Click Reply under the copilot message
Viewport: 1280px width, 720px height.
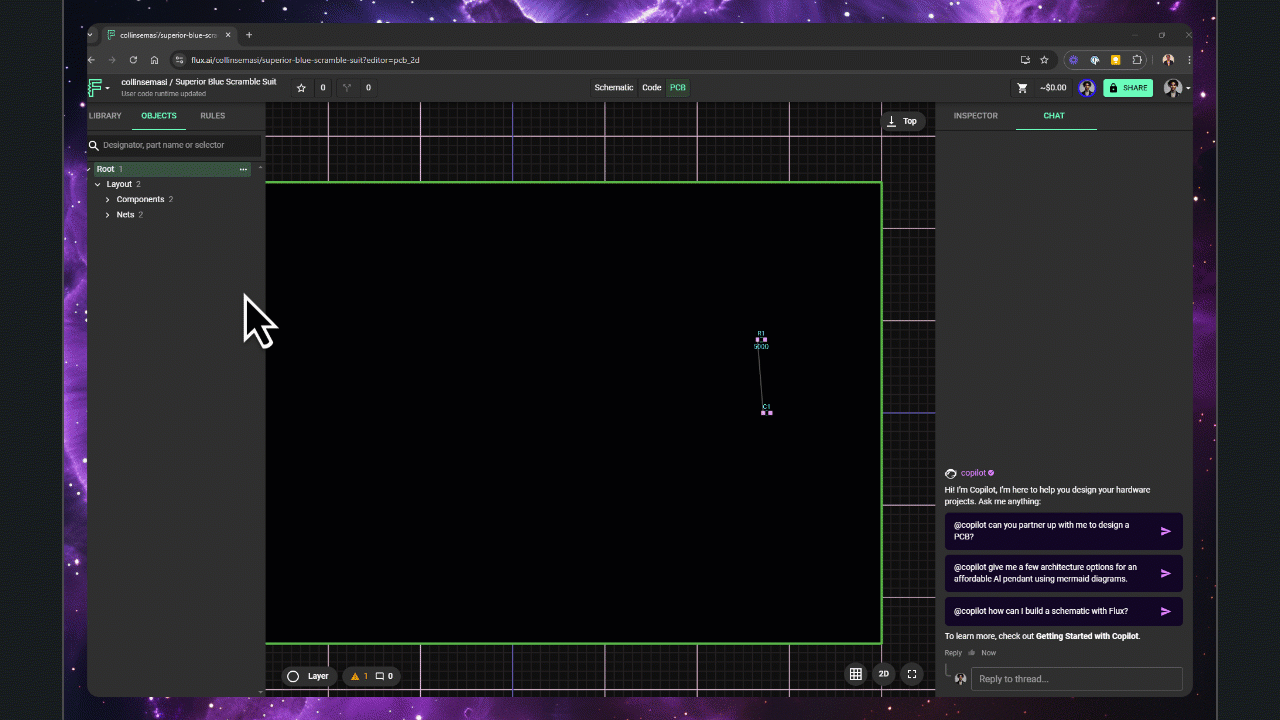[953, 653]
